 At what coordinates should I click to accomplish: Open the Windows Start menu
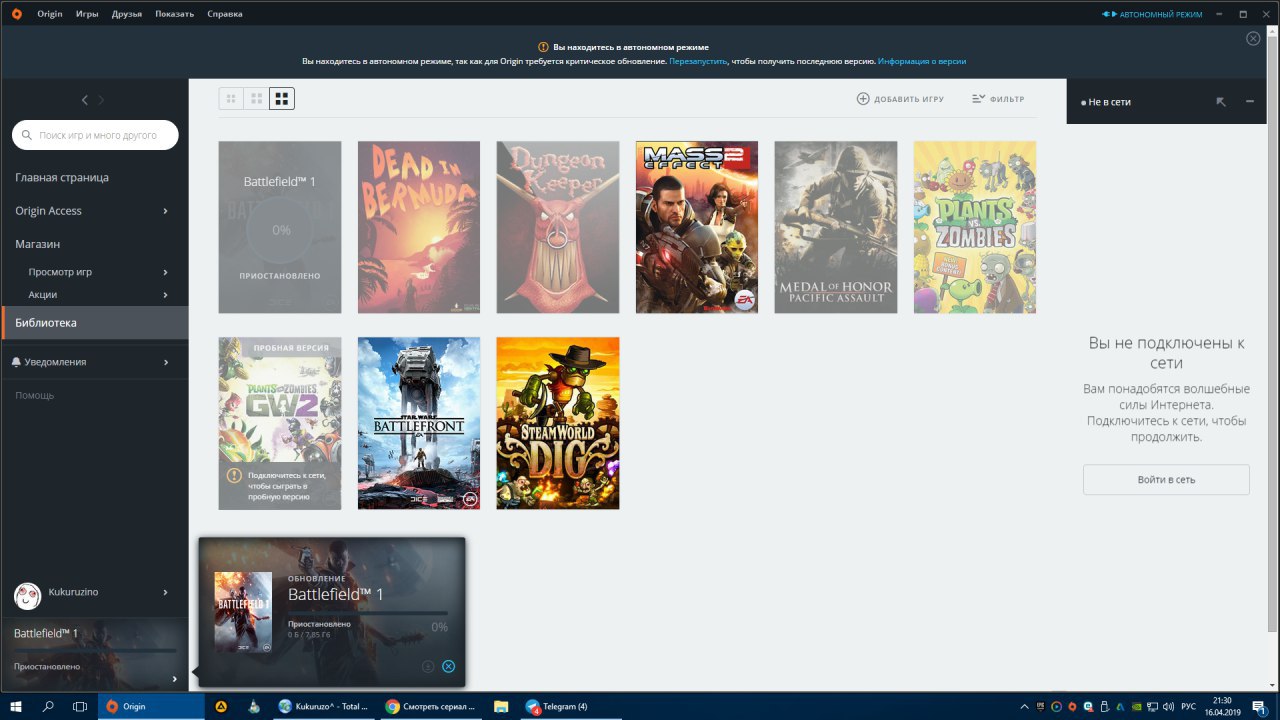[16, 706]
